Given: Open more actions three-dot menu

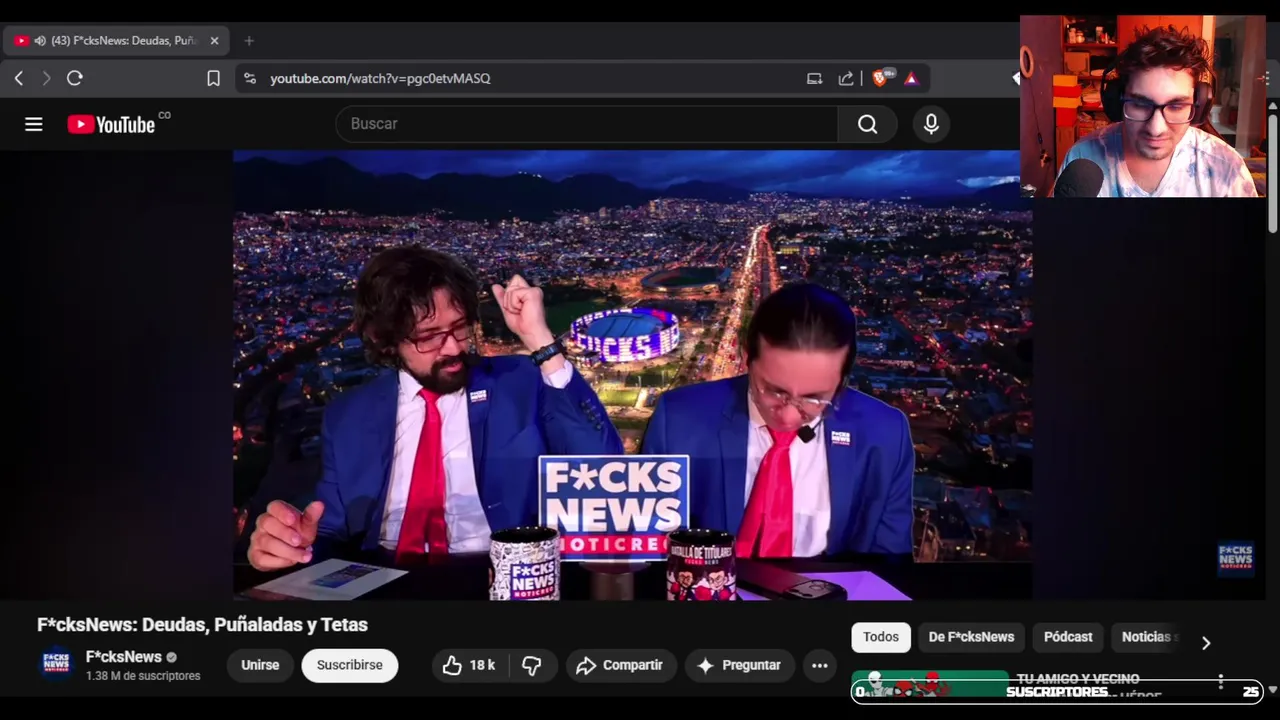Looking at the screenshot, I should 820,665.
